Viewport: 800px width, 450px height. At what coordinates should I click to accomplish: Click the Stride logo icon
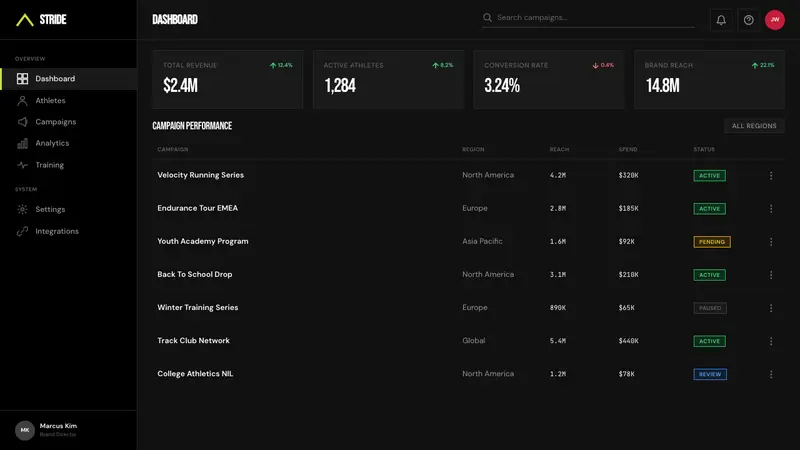coord(24,20)
